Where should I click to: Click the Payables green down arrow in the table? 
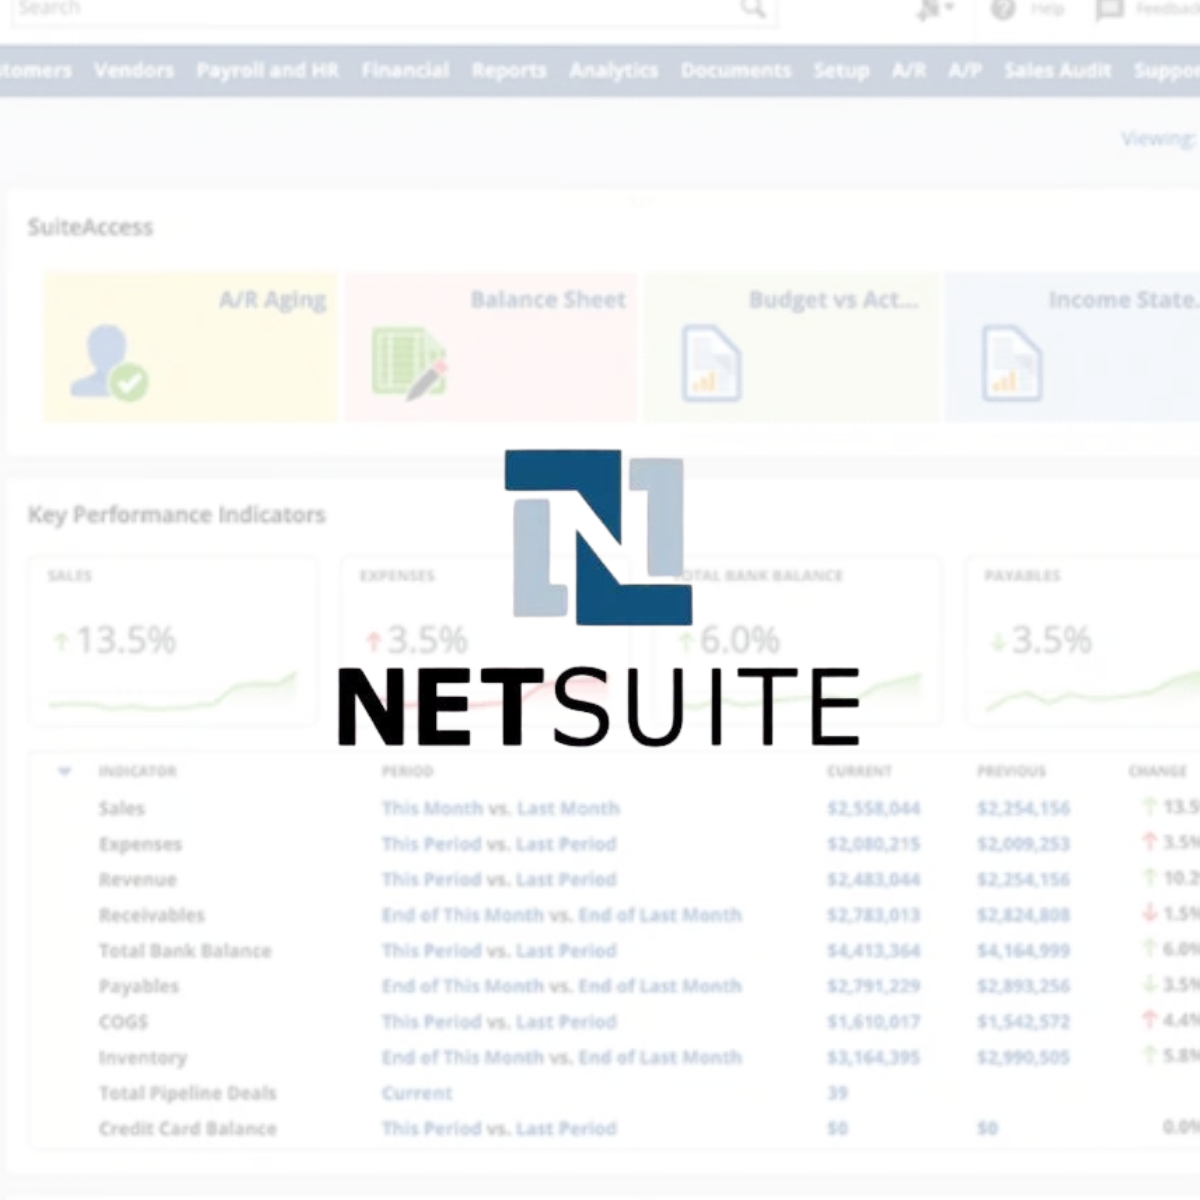[1150, 985]
